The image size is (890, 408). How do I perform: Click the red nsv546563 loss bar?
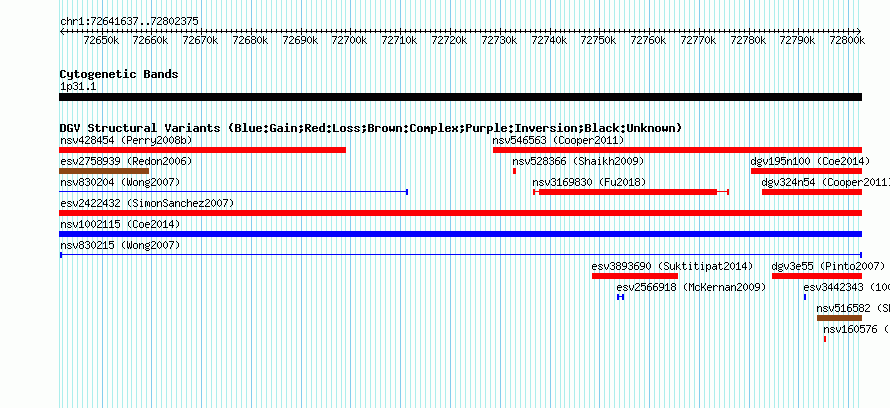pyautogui.click(x=677, y=150)
